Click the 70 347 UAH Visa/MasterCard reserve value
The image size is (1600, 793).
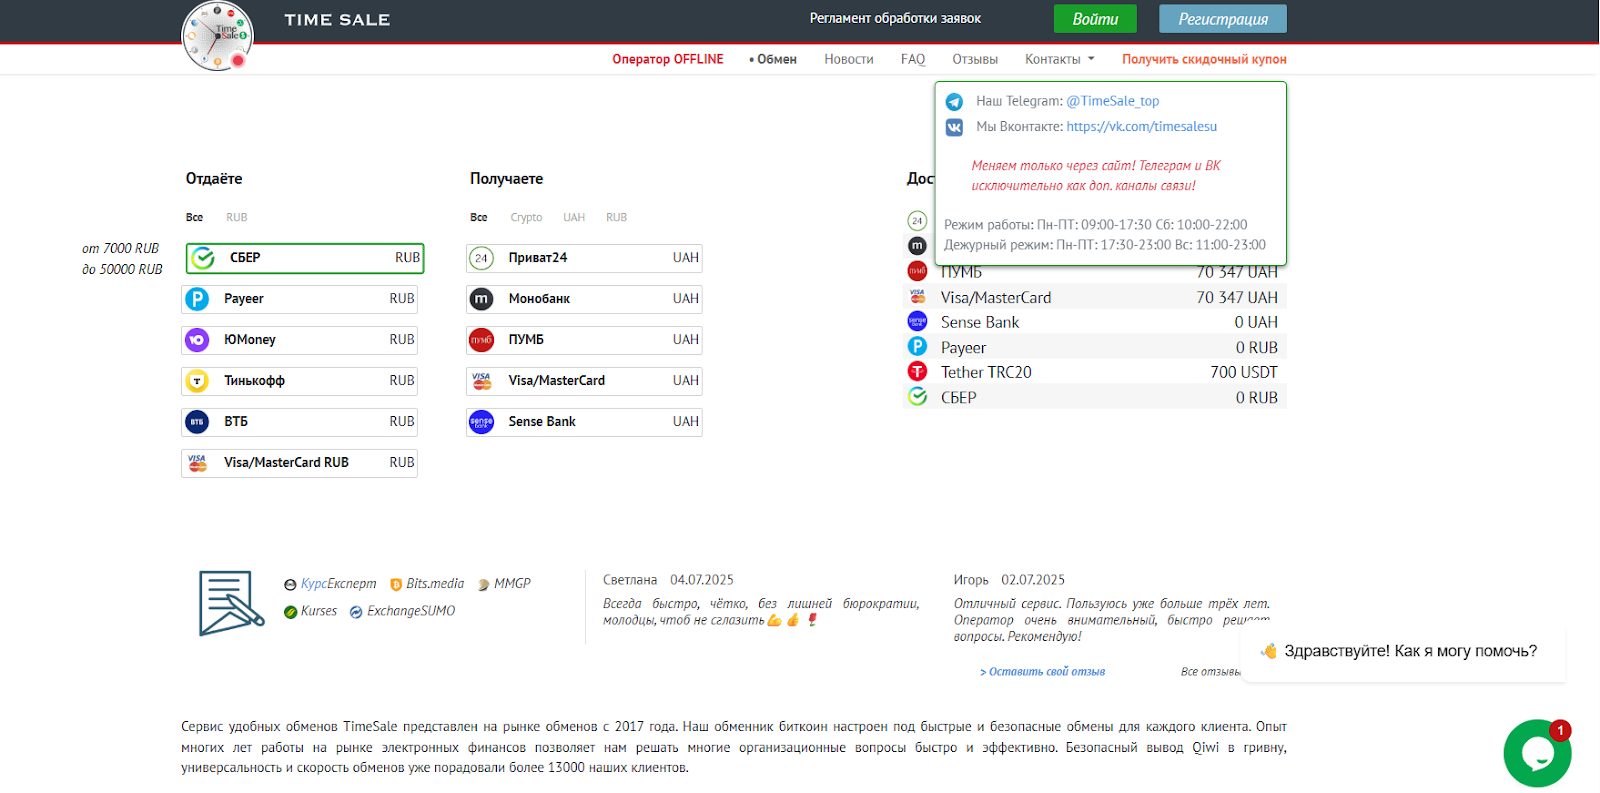click(x=1237, y=298)
